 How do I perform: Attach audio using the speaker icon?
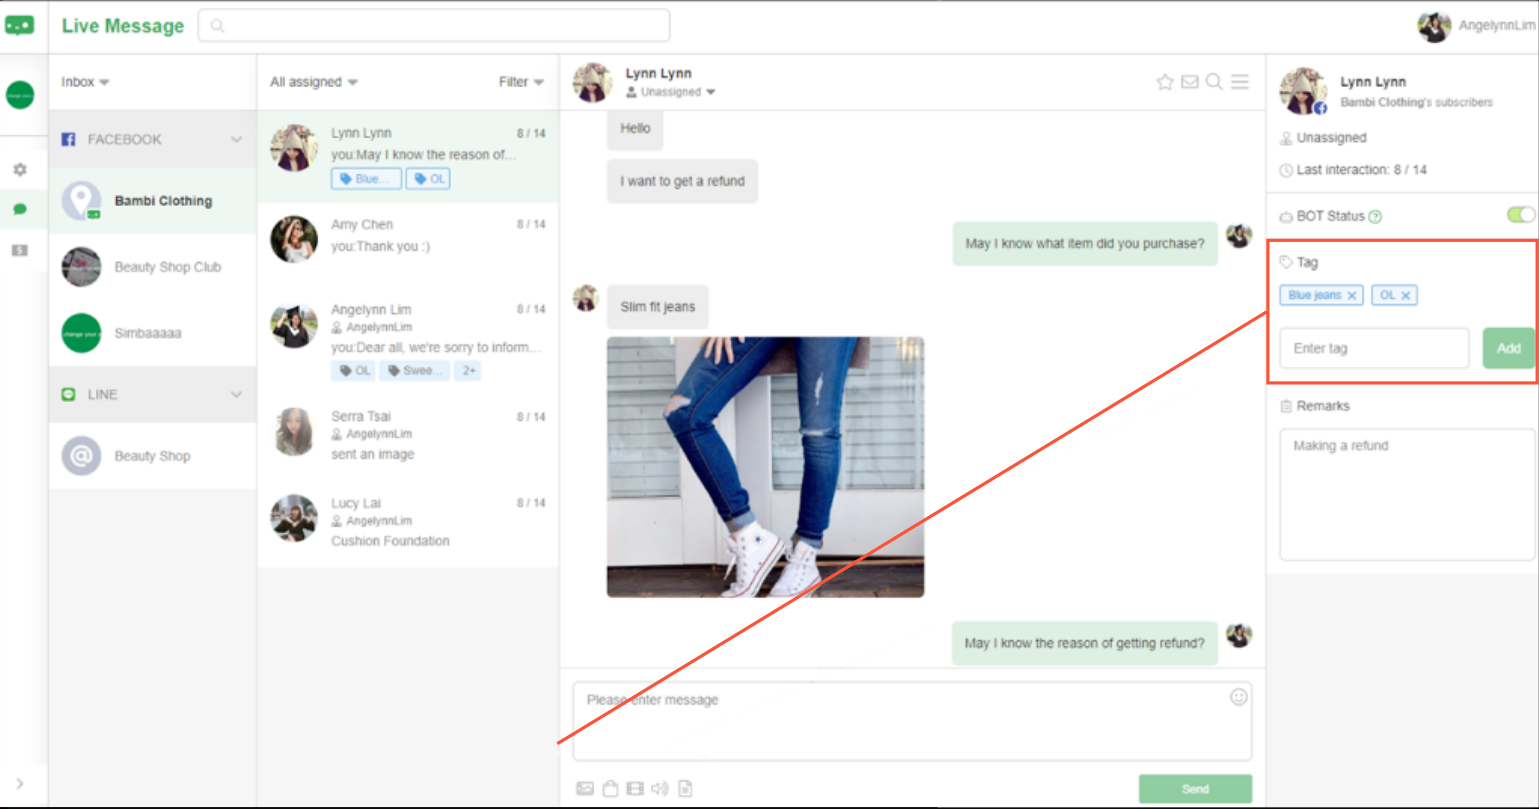click(659, 789)
